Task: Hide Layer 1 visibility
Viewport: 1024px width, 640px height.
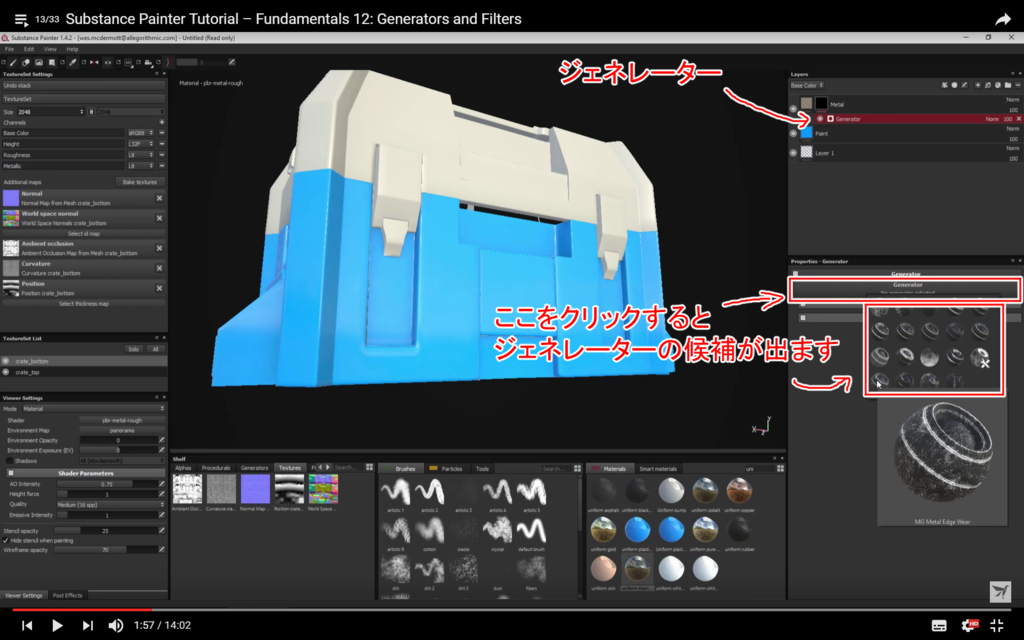Action: [x=793, y=153]
